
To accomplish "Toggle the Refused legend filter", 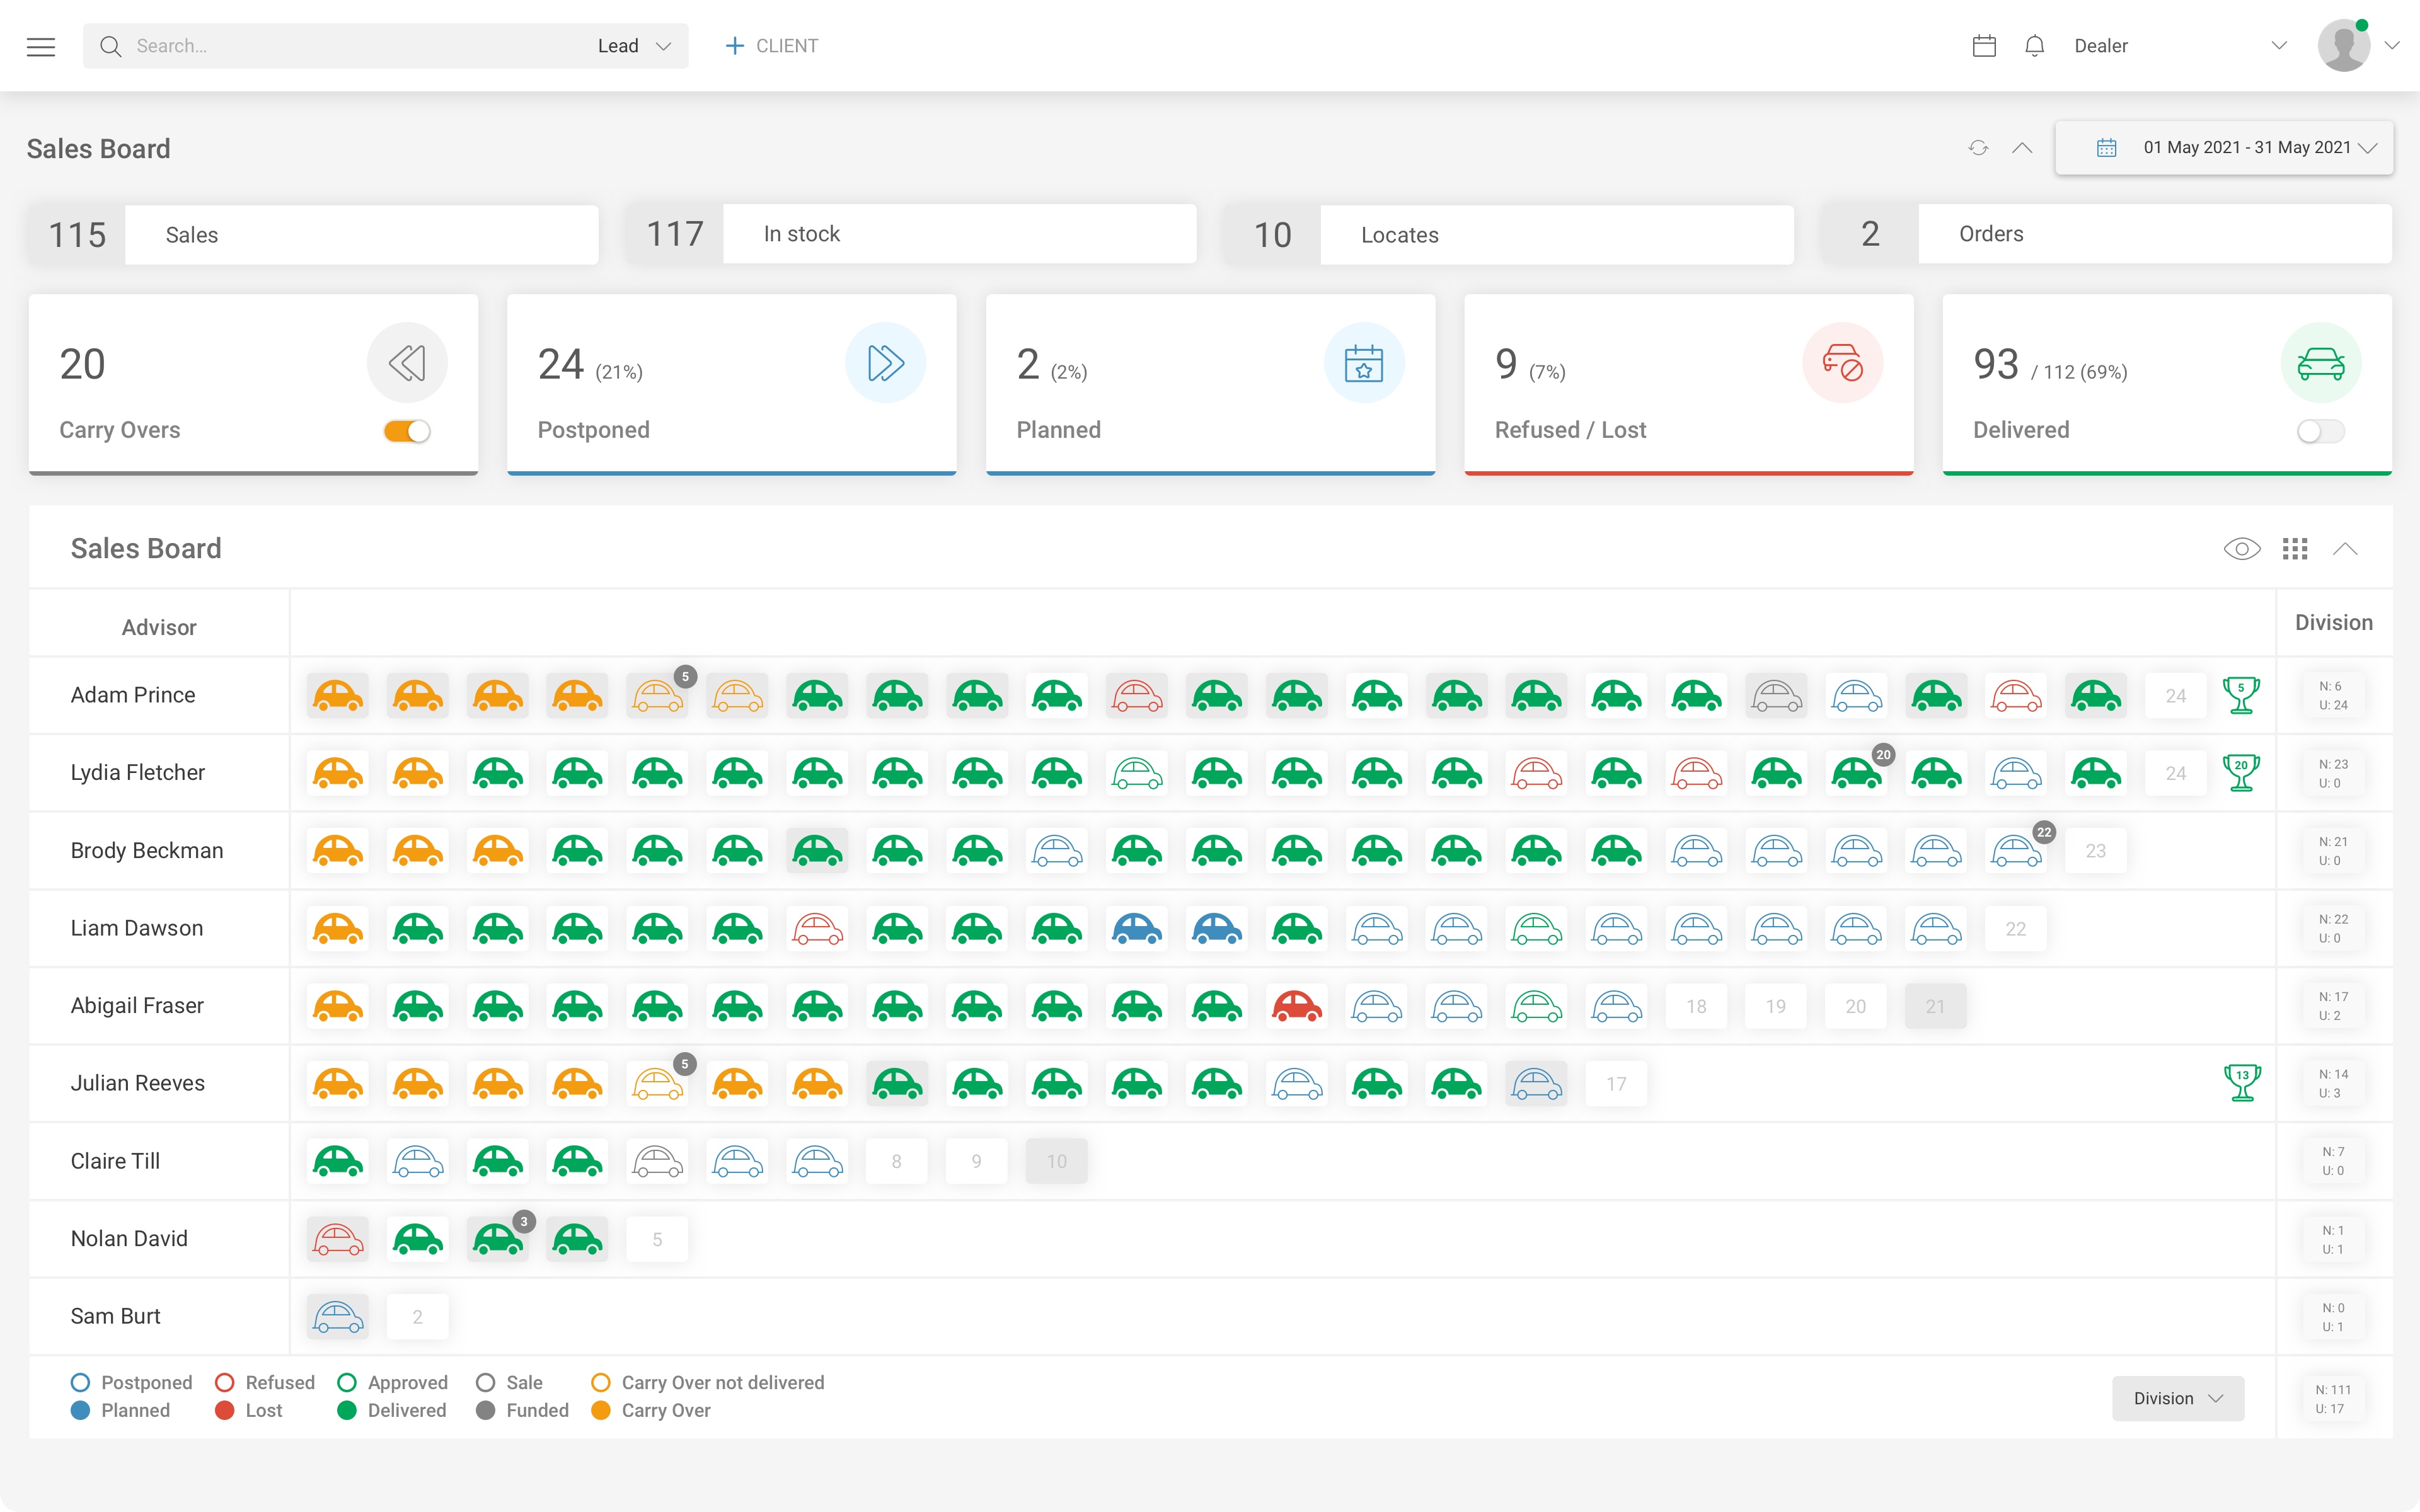I will tap(265, 1383).
